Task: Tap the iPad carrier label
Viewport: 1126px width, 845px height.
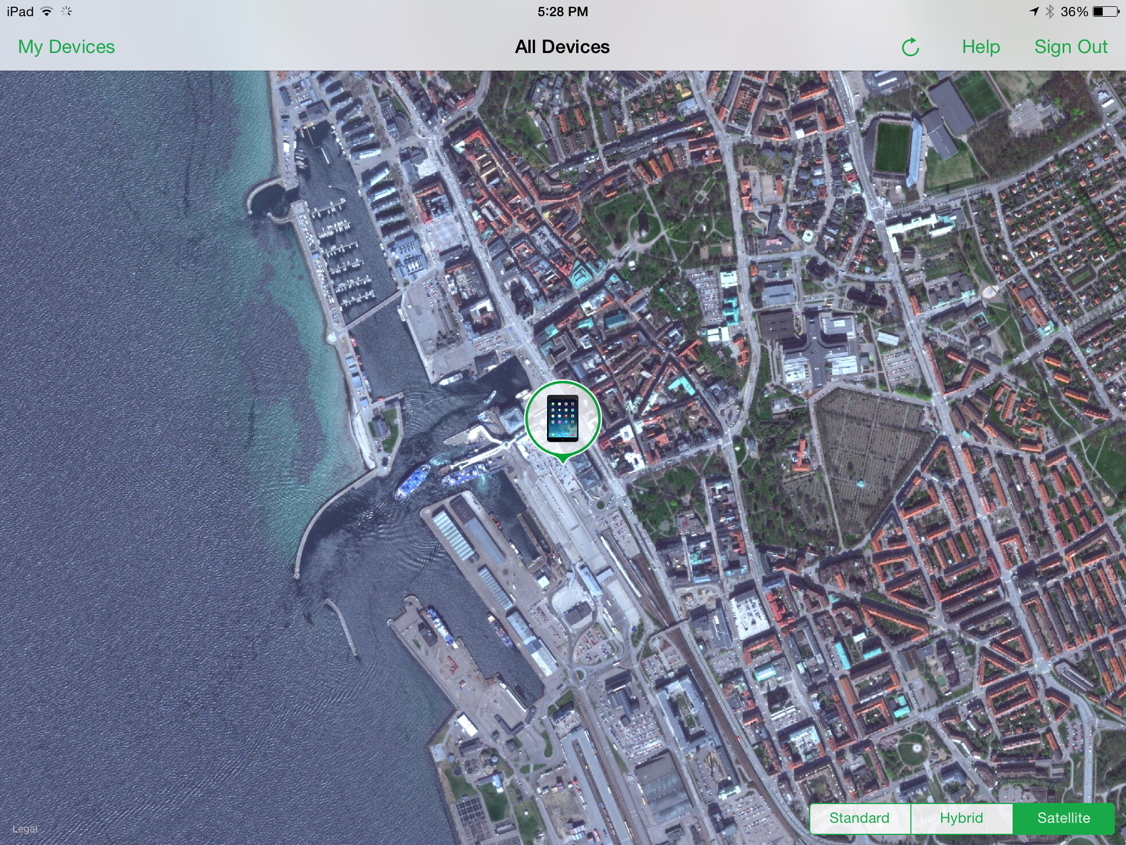Action: pos(20,11)
